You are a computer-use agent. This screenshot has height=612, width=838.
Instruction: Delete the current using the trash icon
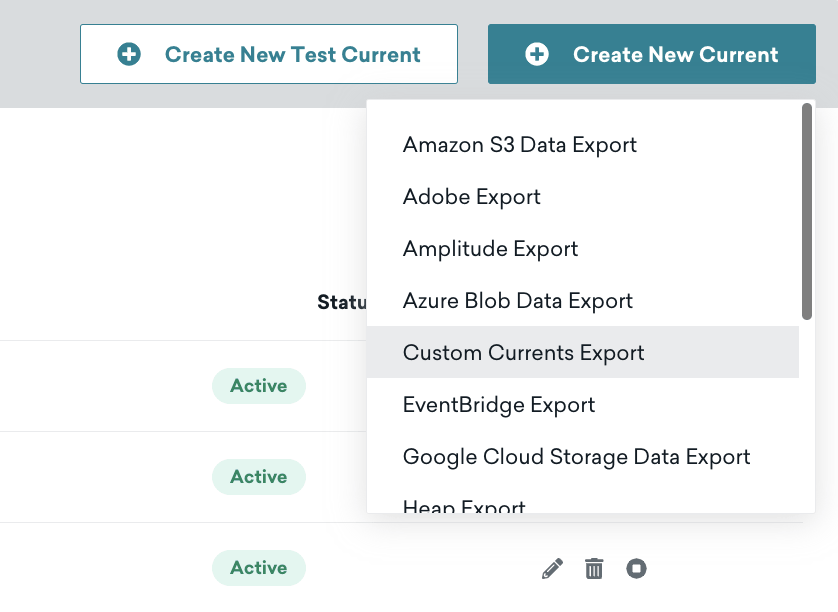594,569
